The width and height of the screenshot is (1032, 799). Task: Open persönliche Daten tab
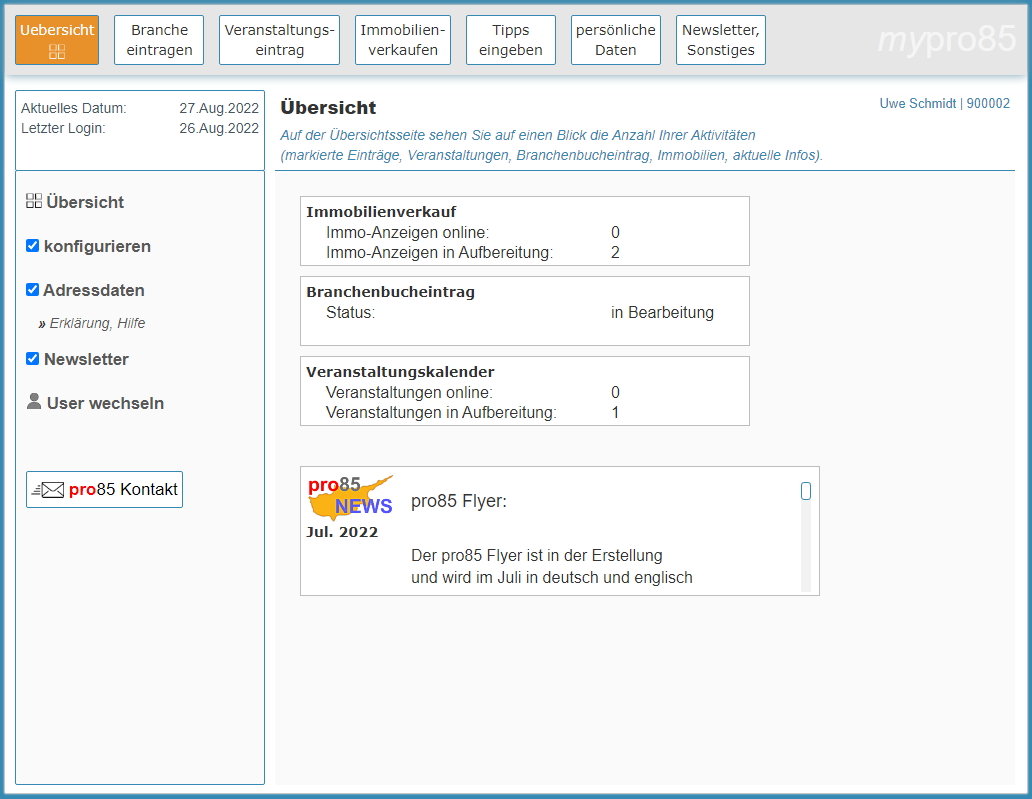pyautogui.click(x=616, y=40)
